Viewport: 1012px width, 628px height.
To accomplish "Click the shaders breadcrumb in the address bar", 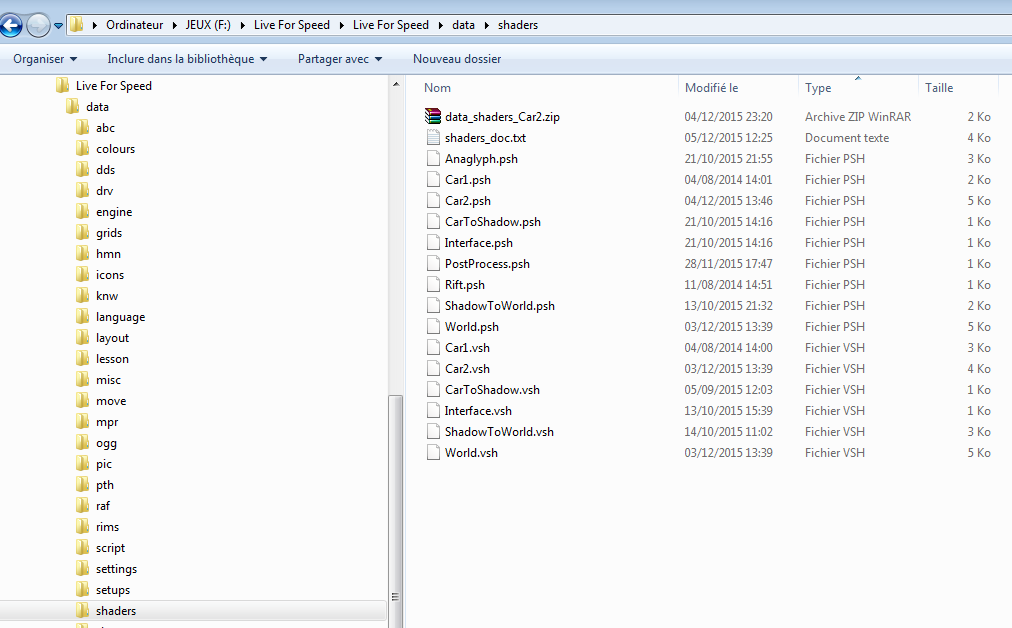I will pos(518,25).
